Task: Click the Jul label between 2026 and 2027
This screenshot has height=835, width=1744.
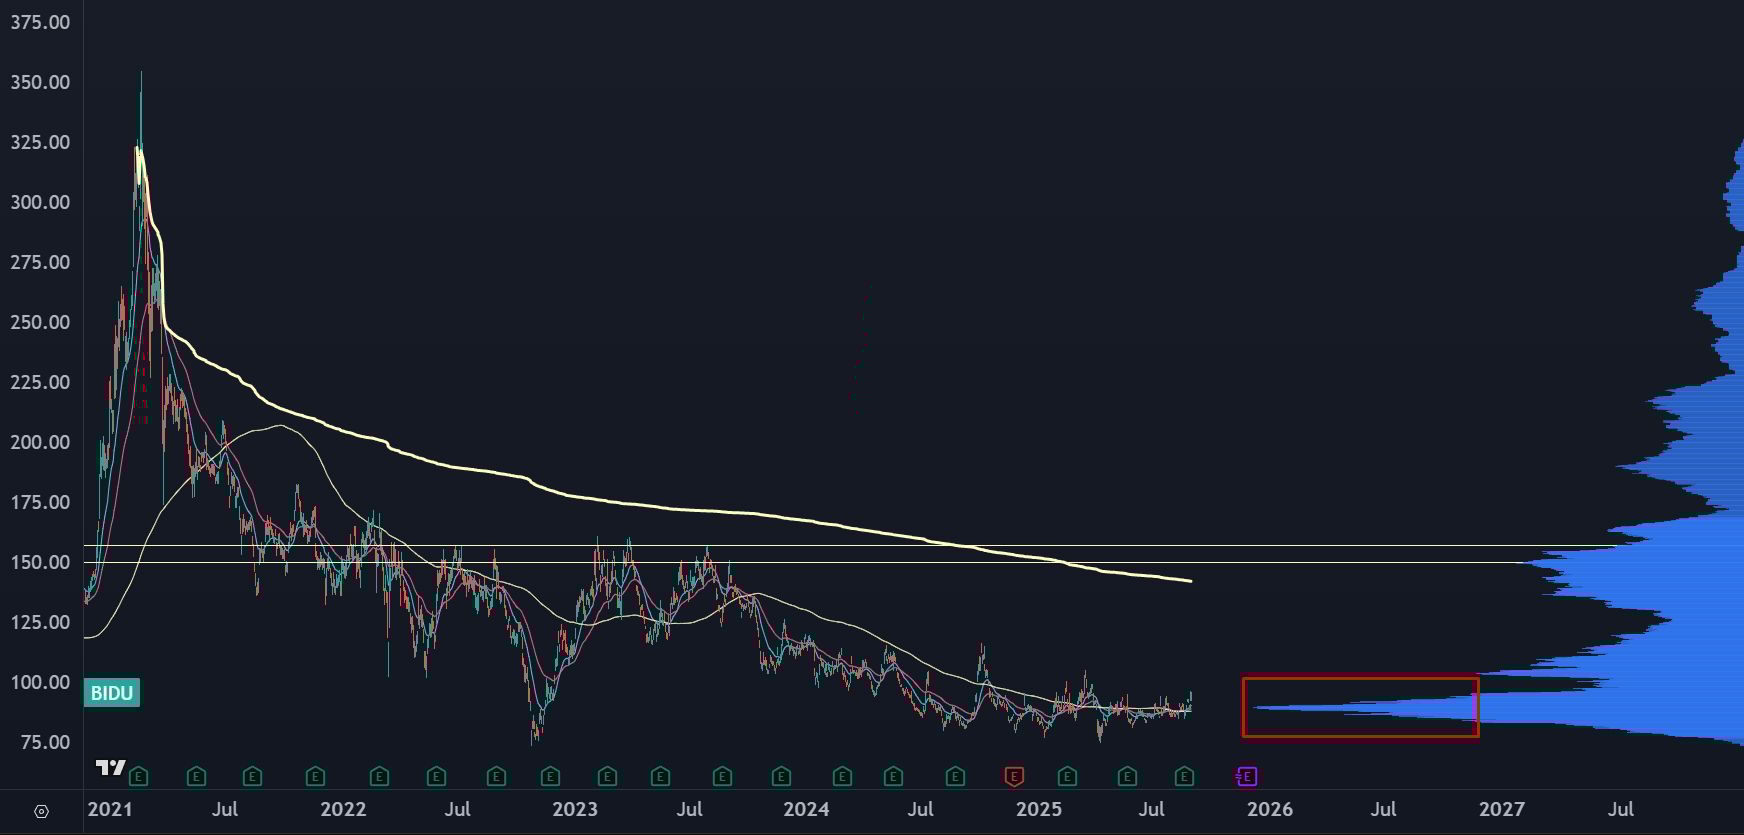Action: click(1384, 809)
